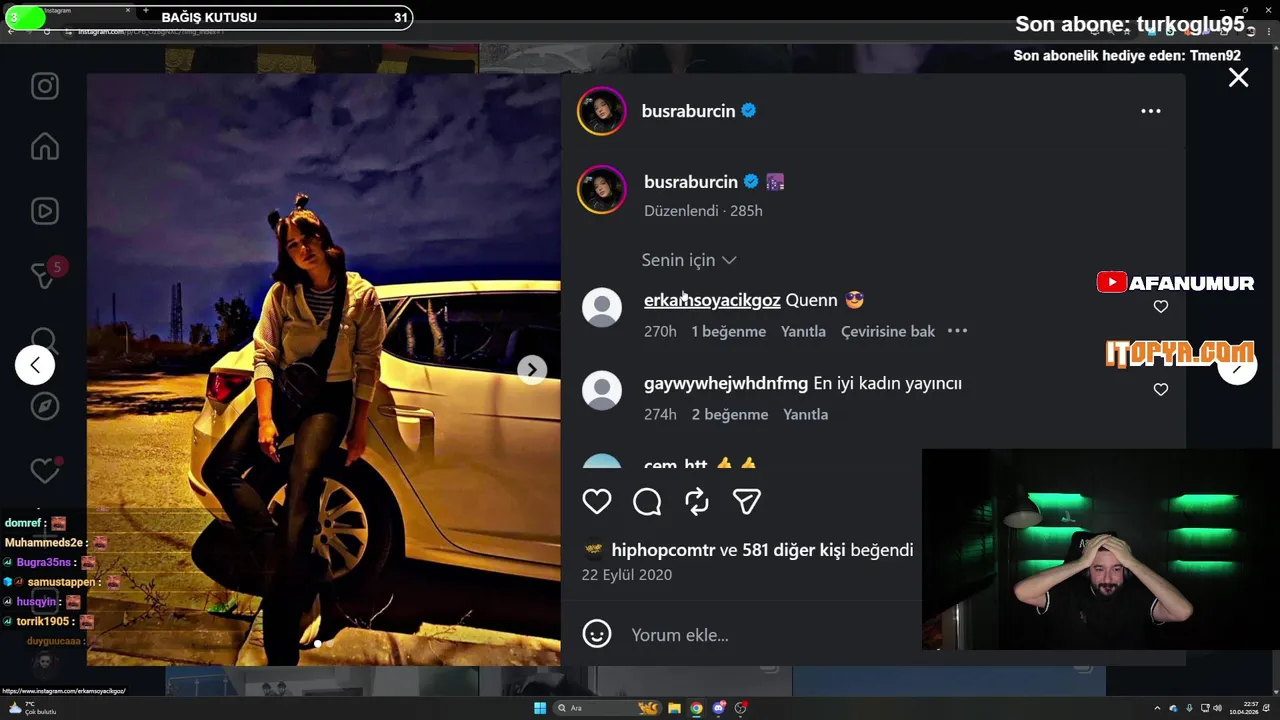Open Google Chrome from the taskbar

(x=696, y=708)
